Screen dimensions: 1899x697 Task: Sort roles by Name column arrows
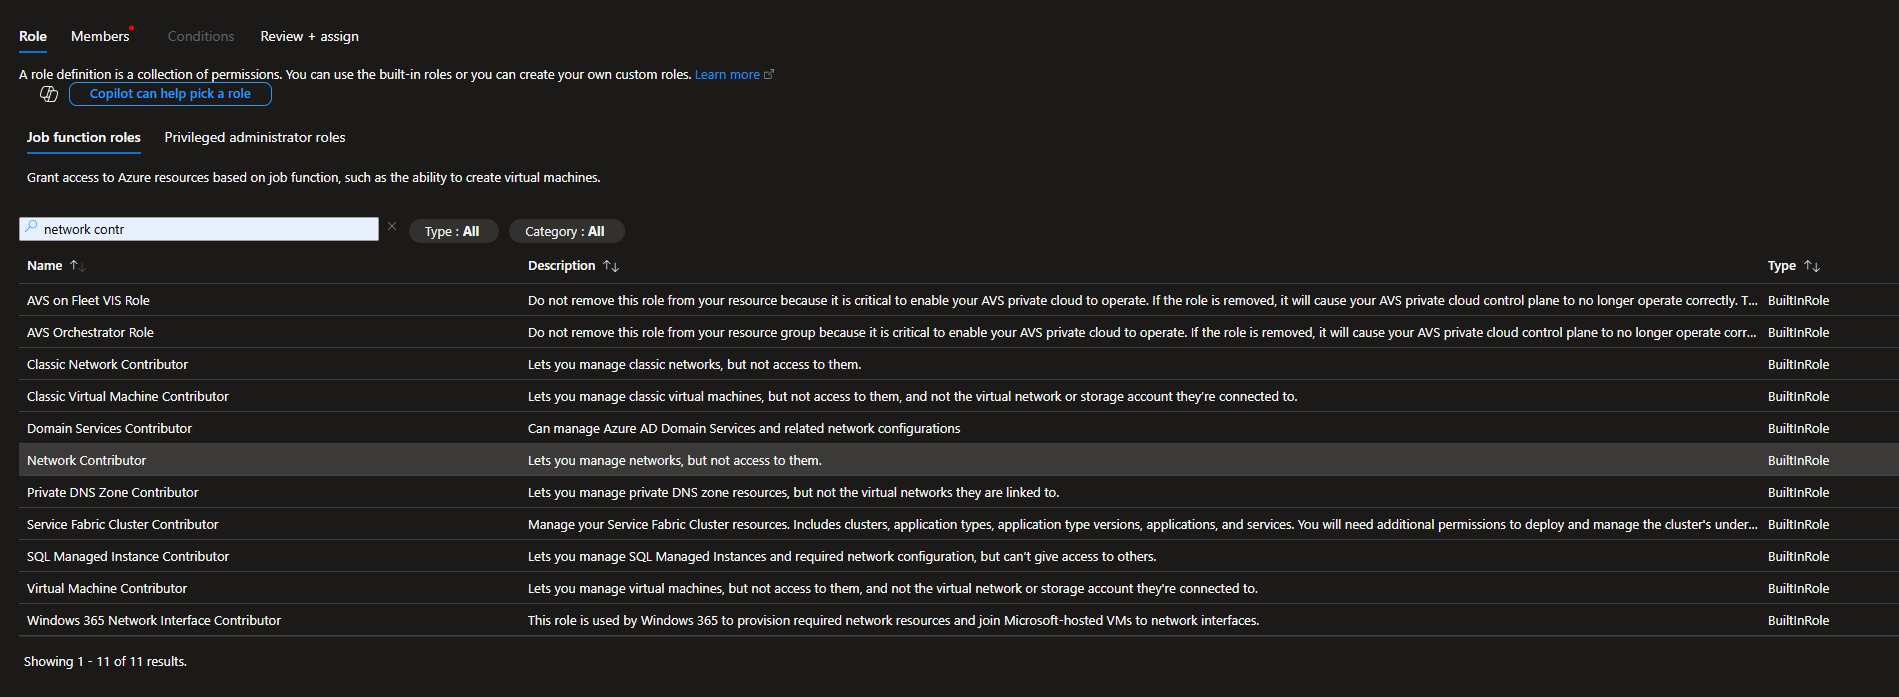click(x=77, y=266)
